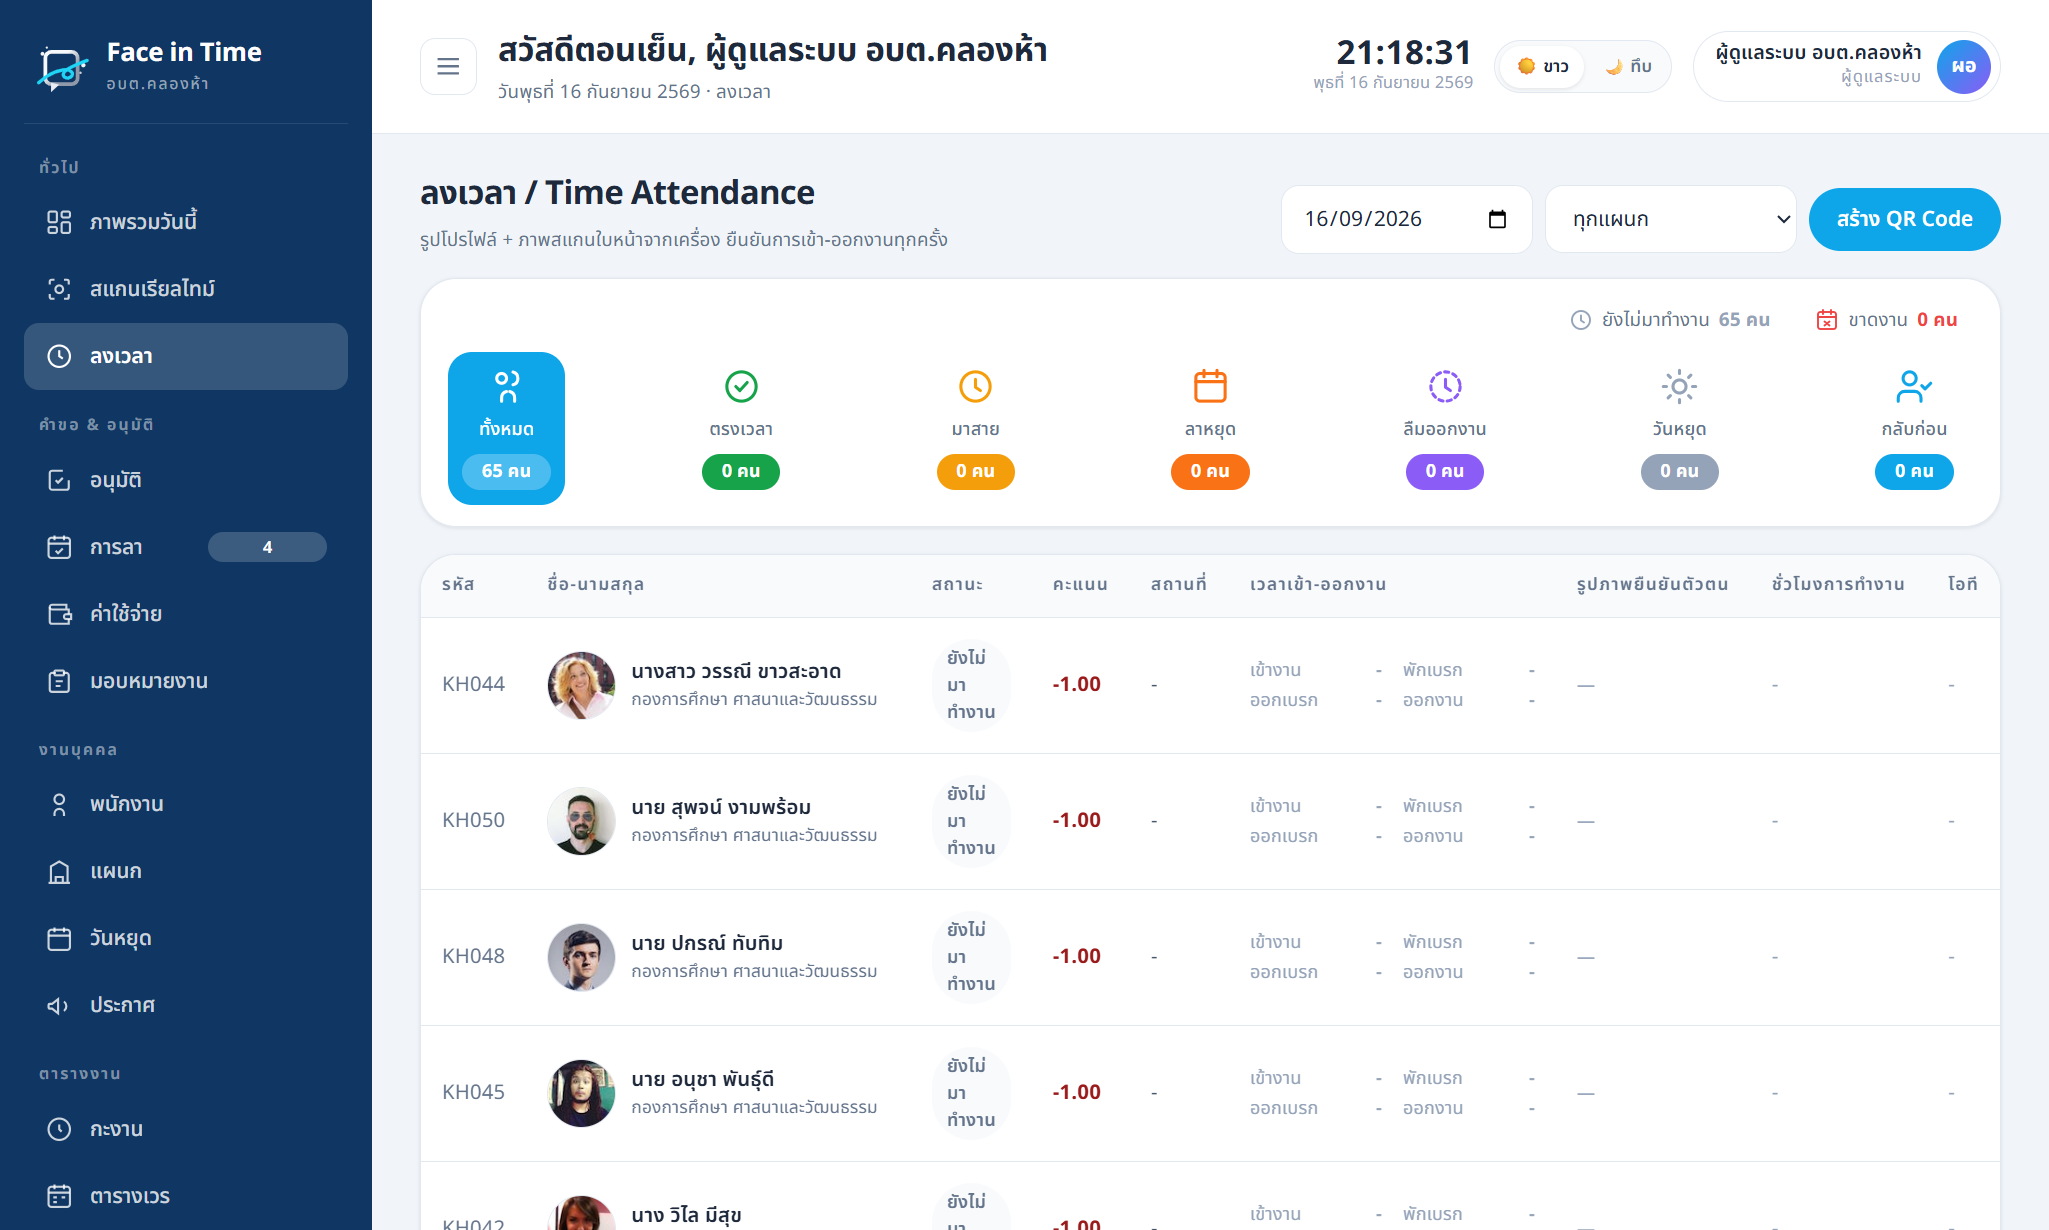This screenshot has height=1230, width=2049.
Task: Click the purple clock icon for ลืมออกงาน
Action: 1445,386
